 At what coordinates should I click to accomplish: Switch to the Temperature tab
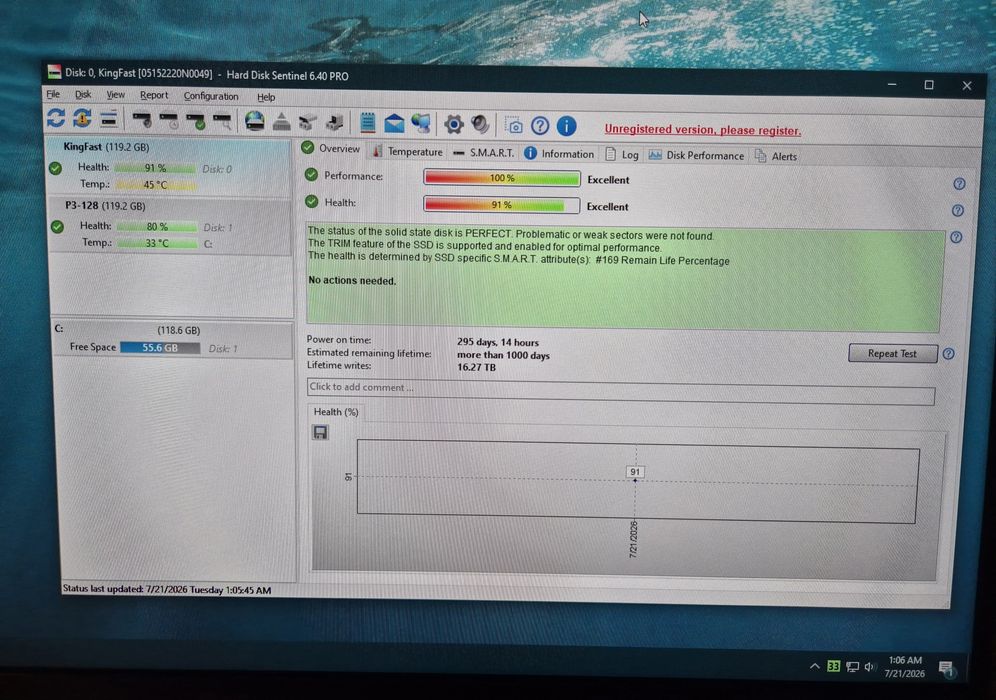point(408,151)
